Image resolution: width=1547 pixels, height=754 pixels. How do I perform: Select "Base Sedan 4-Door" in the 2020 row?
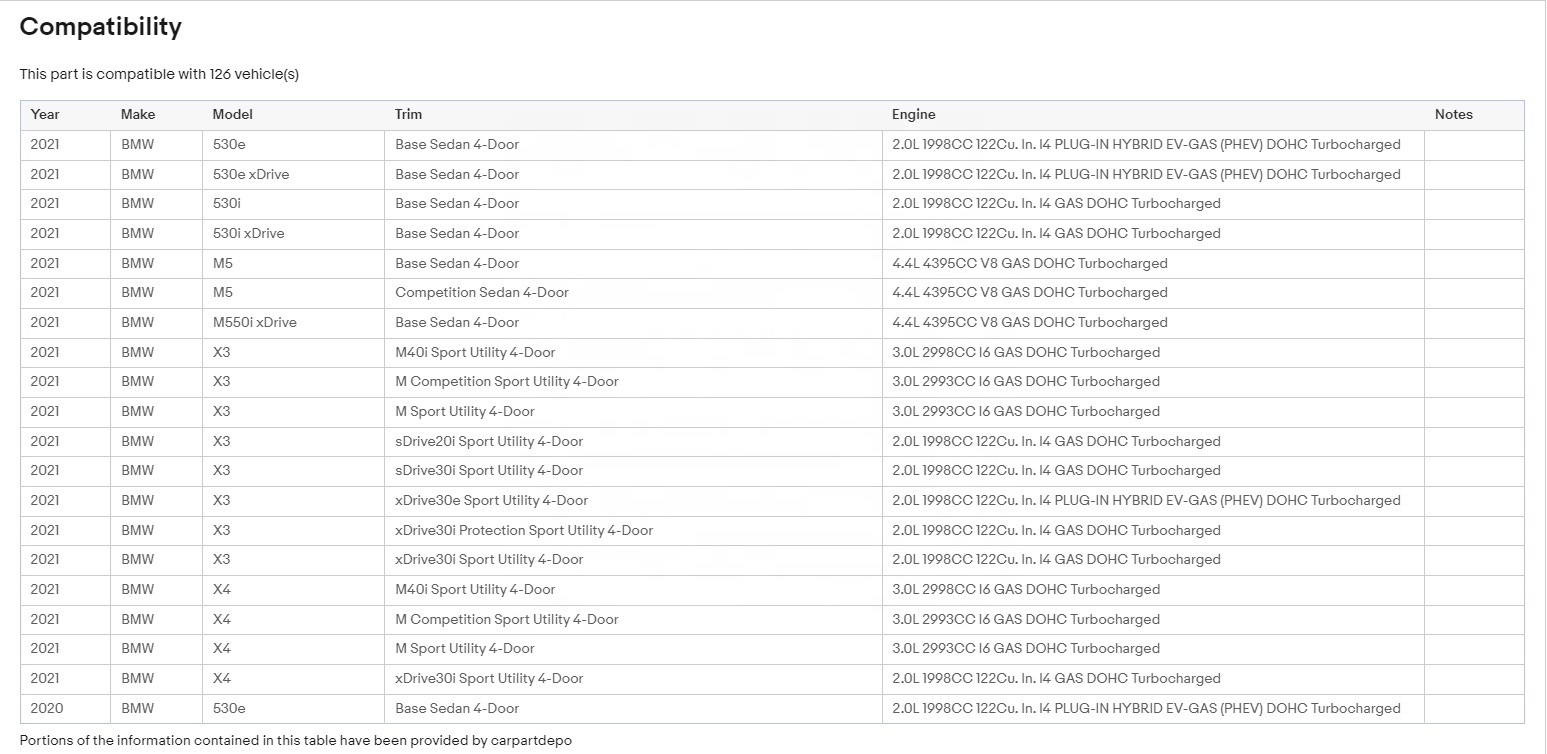coord(457,708)
